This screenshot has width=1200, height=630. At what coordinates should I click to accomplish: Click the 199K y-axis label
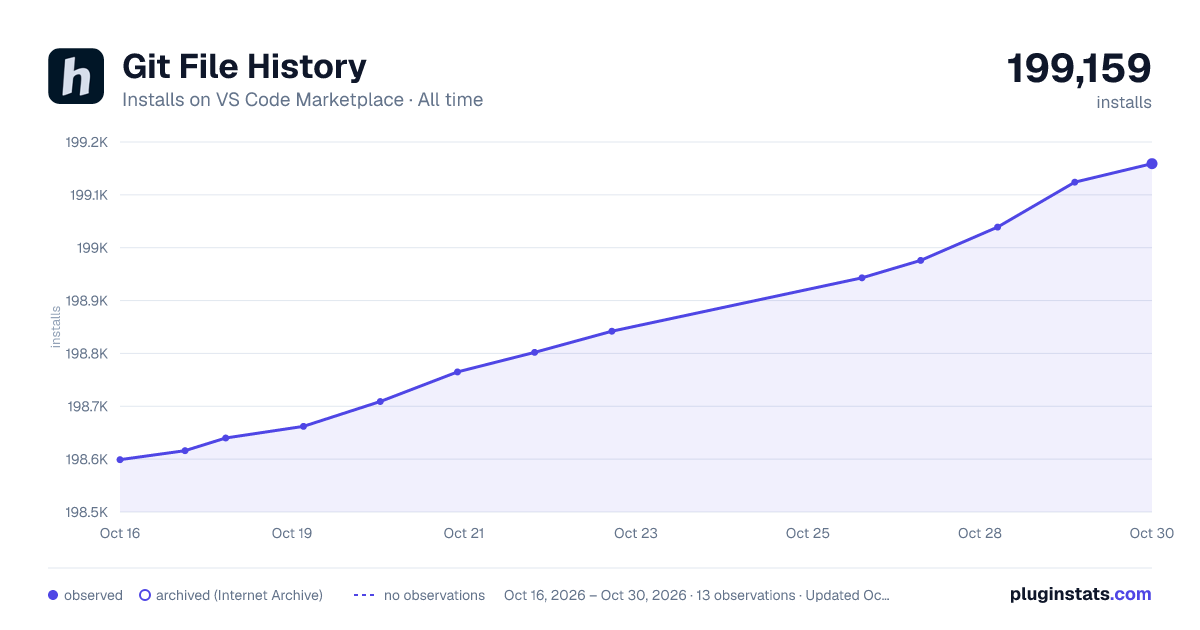(92, 248)
